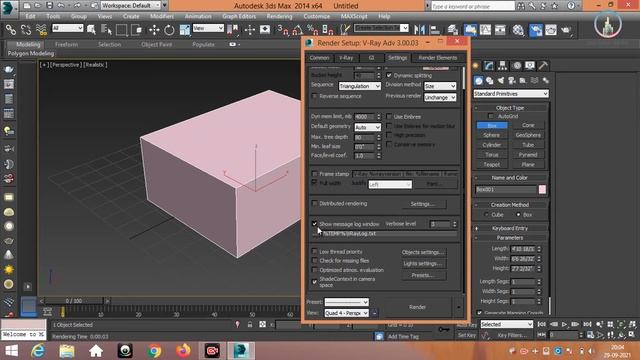Click the Render button
Image resolution: width=640 pixels, height=360 pixels.
click(417, 307)
